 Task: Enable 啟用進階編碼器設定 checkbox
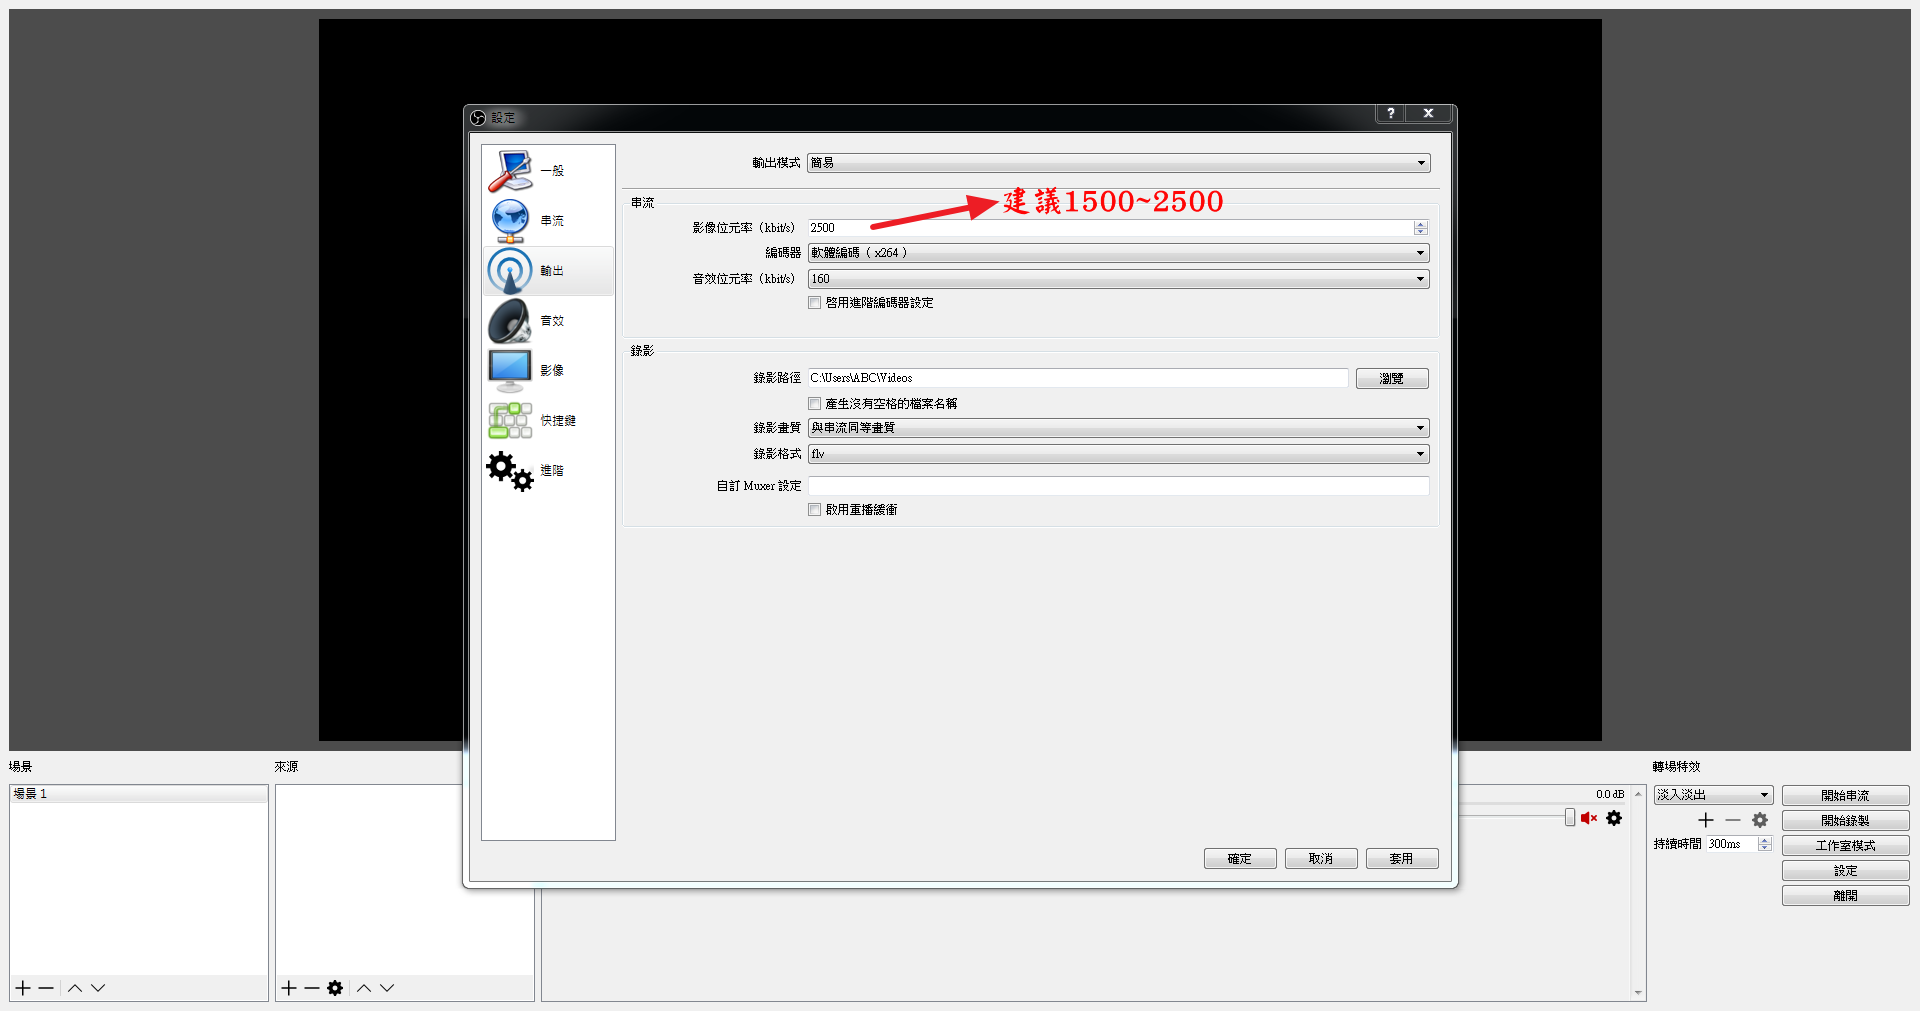click(x=815, y=303)
